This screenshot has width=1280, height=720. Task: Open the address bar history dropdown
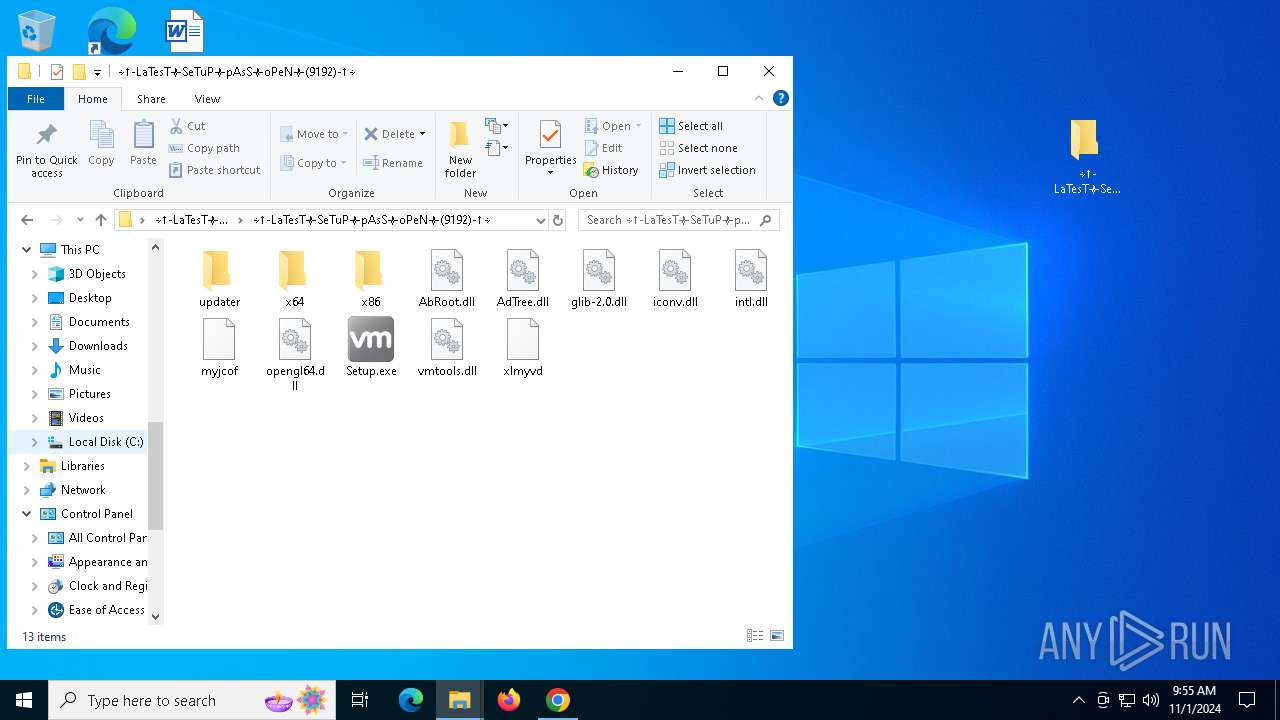coord(540,220)
